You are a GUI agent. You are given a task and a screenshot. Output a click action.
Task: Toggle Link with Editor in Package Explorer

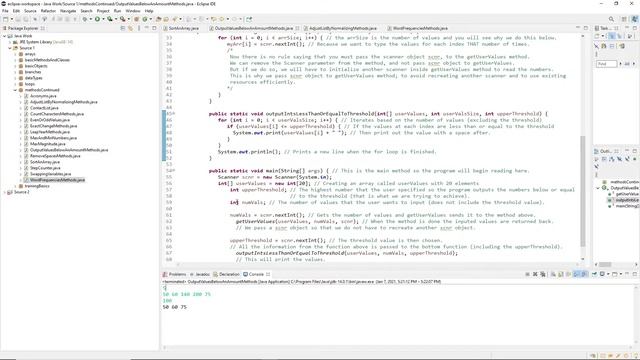point(131,28)
